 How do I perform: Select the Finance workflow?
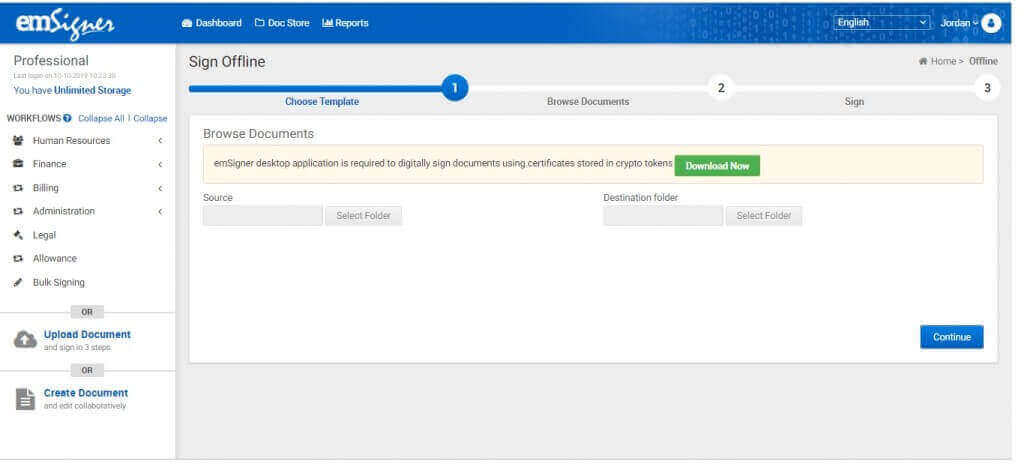(50, 164)
